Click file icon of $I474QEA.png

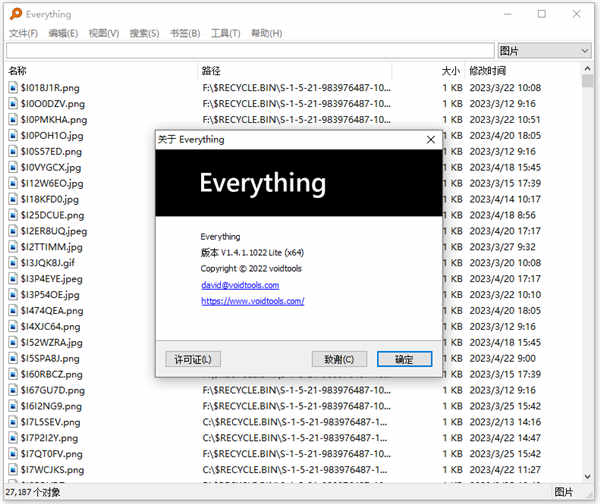pyautogui.click(x=13, y=311)
